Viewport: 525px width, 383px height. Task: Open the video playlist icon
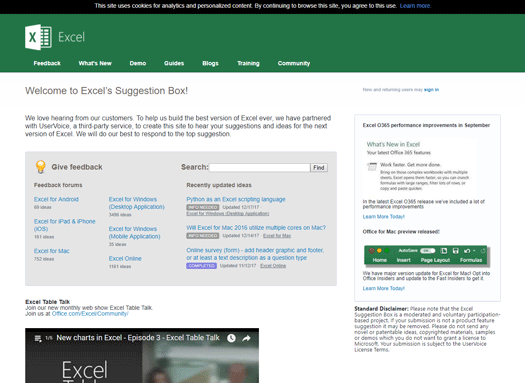38,338
